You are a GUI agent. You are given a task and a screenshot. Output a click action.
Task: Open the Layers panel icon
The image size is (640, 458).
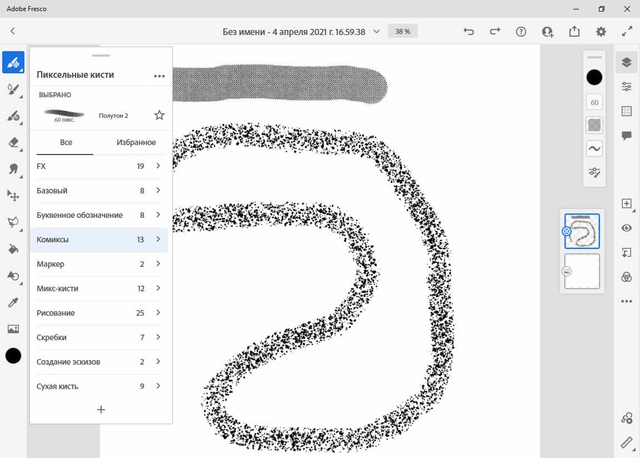(626, 62)
